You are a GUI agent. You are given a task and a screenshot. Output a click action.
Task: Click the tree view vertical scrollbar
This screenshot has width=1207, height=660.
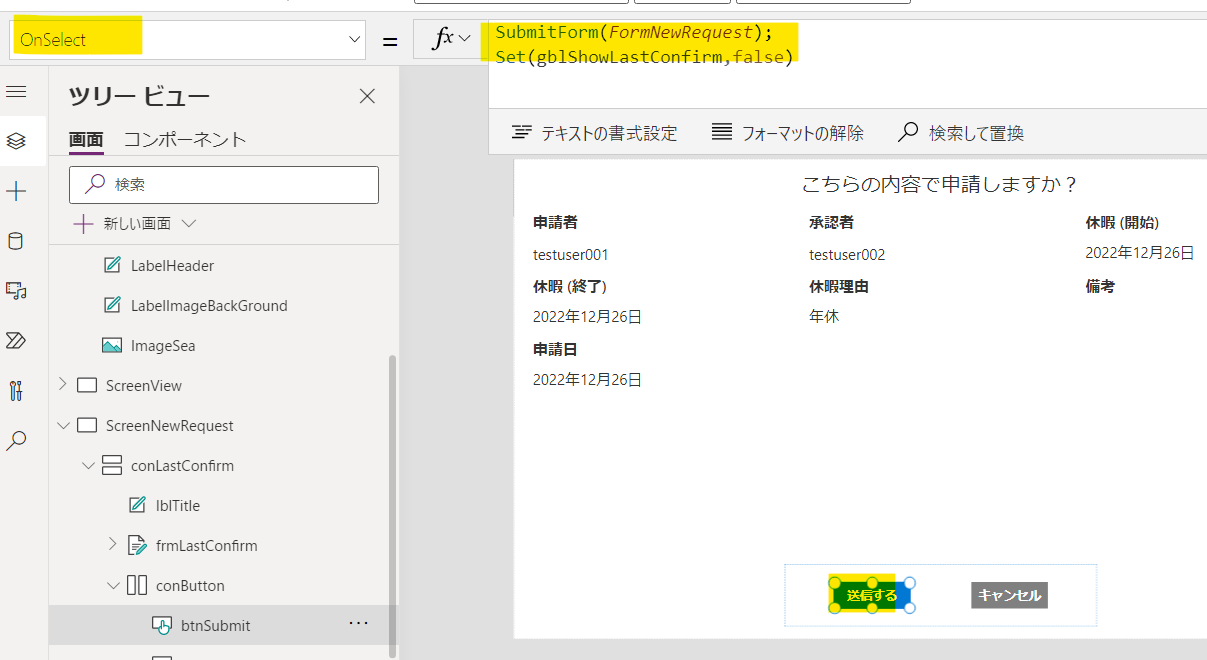393,505
